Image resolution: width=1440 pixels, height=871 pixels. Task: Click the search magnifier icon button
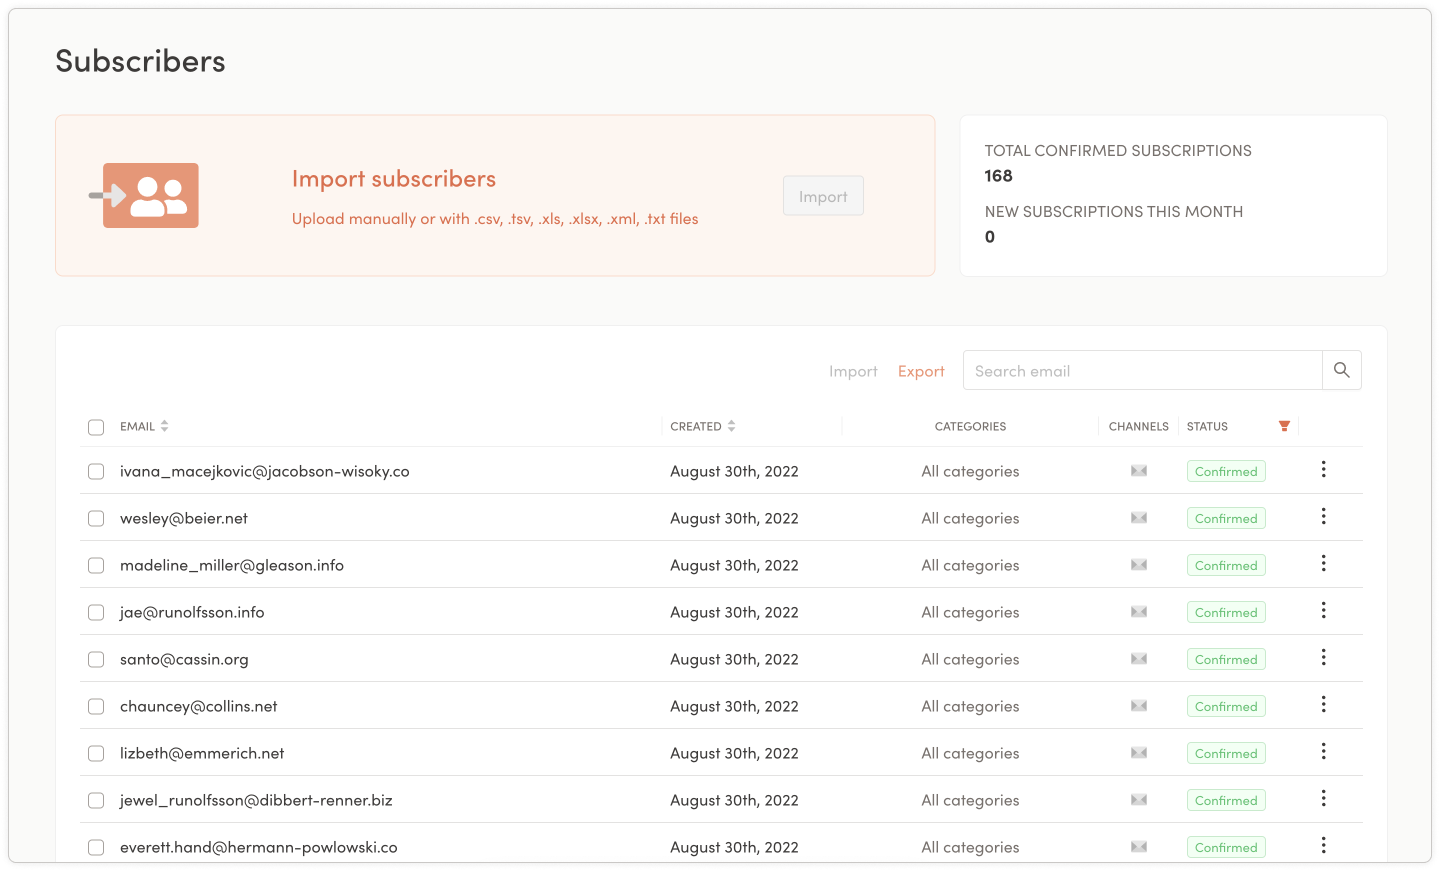click(1342, 370)
